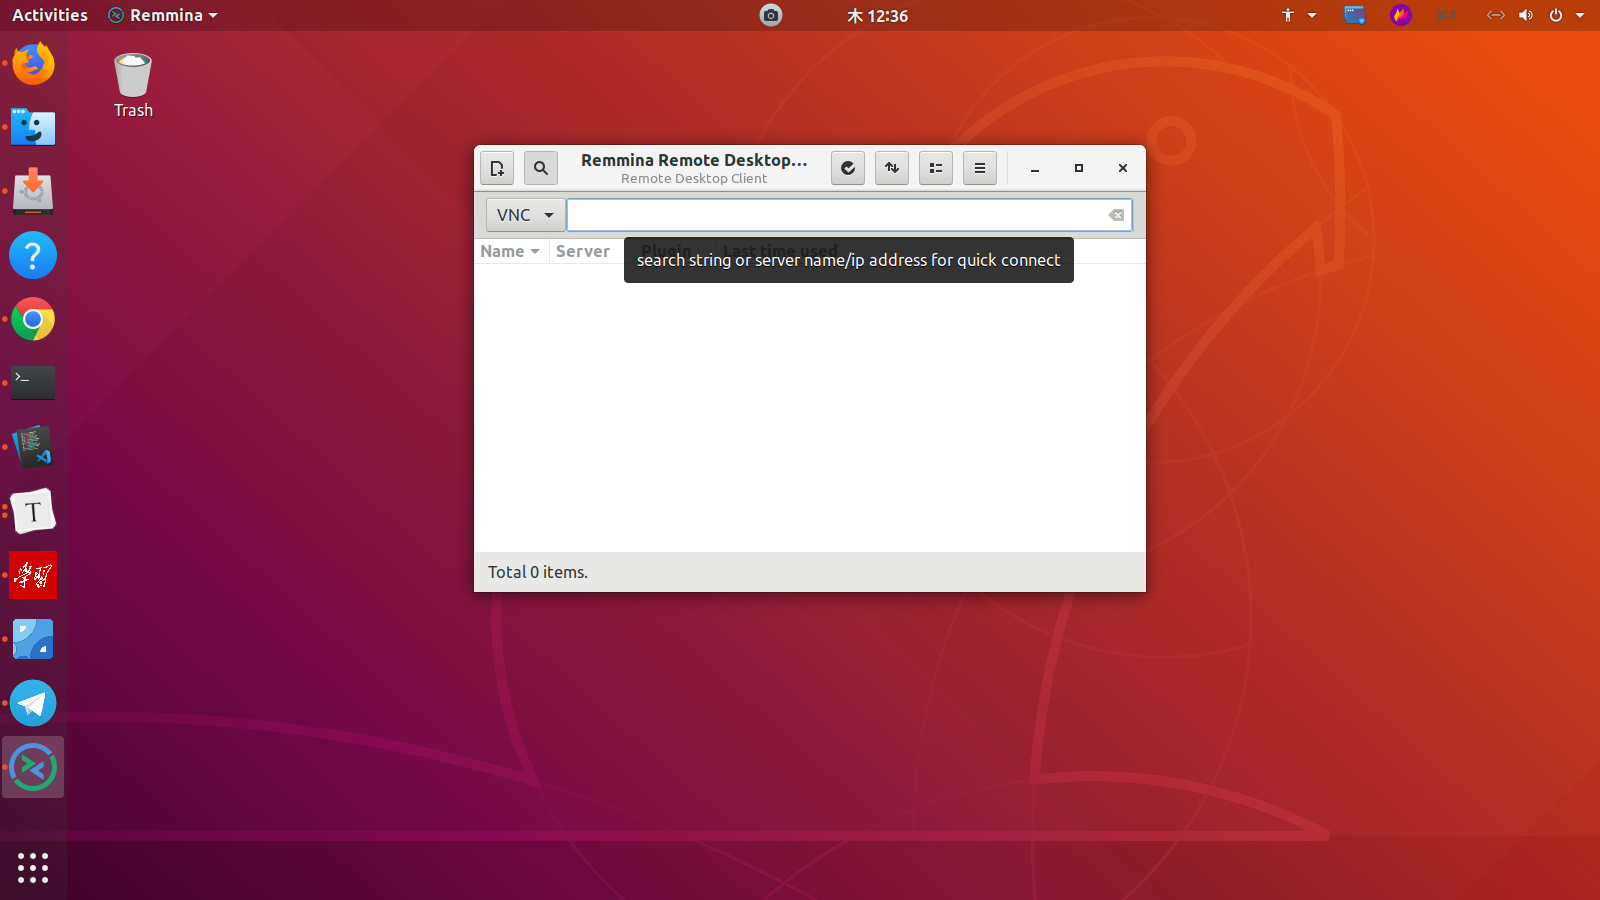Toggle the Remmina search bar magnifier button
This screenshot has width=1600, height=900.
541,168
